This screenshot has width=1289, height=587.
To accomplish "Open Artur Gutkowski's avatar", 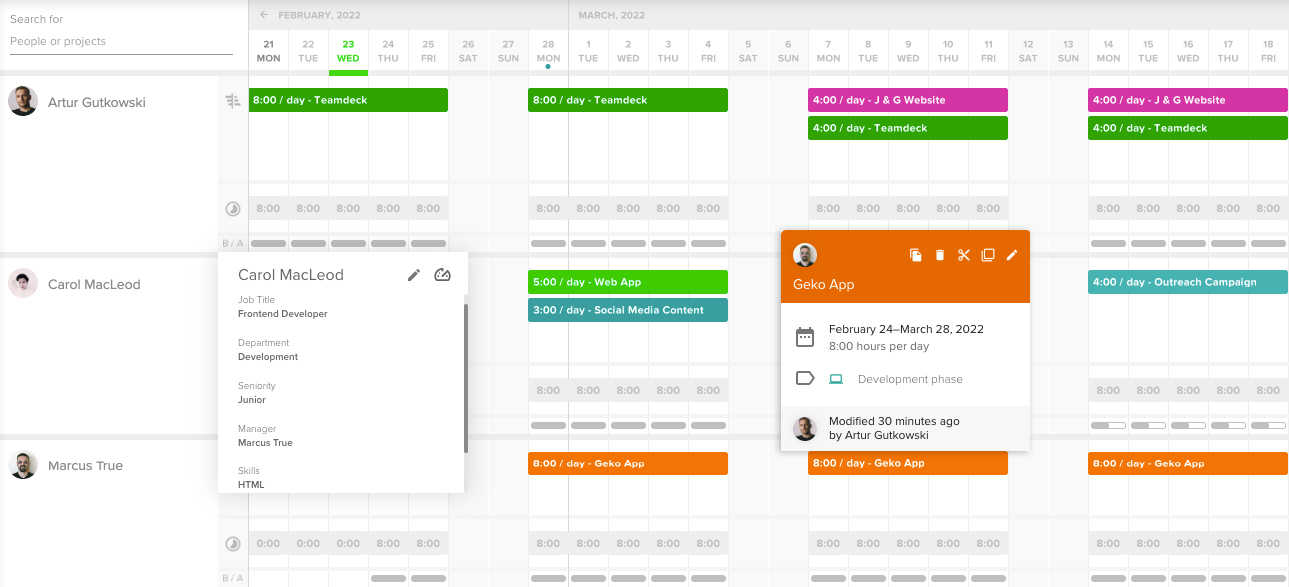I will 23,101.
